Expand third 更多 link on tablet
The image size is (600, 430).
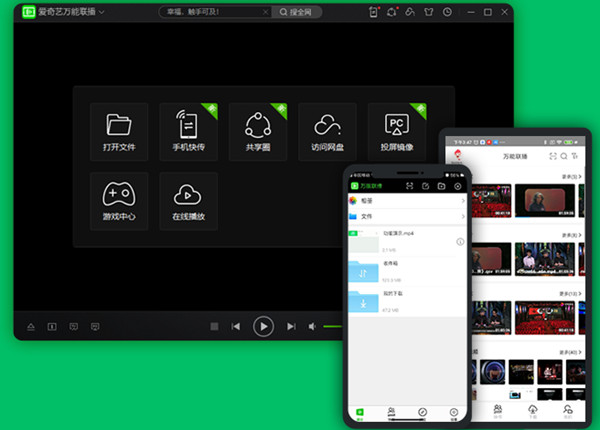click(x=570, y=294)
